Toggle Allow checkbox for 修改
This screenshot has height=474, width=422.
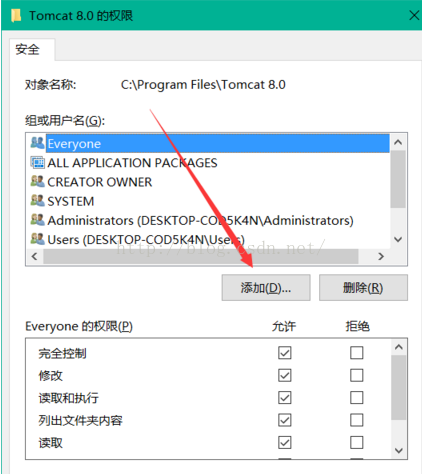(x=285, y=375)
